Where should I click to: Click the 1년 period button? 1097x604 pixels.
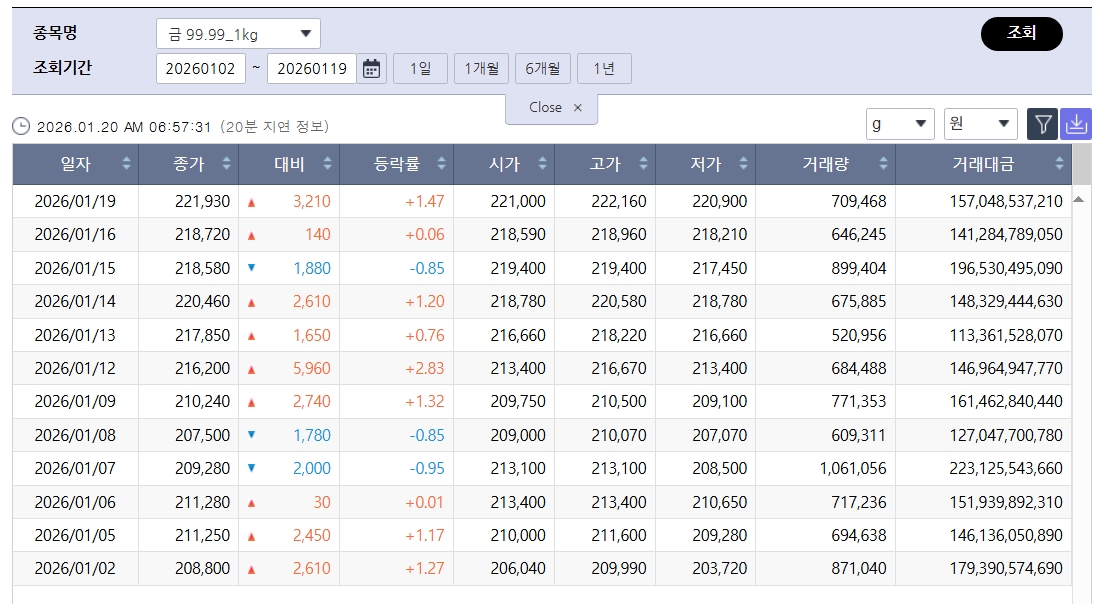click(604, 69)
